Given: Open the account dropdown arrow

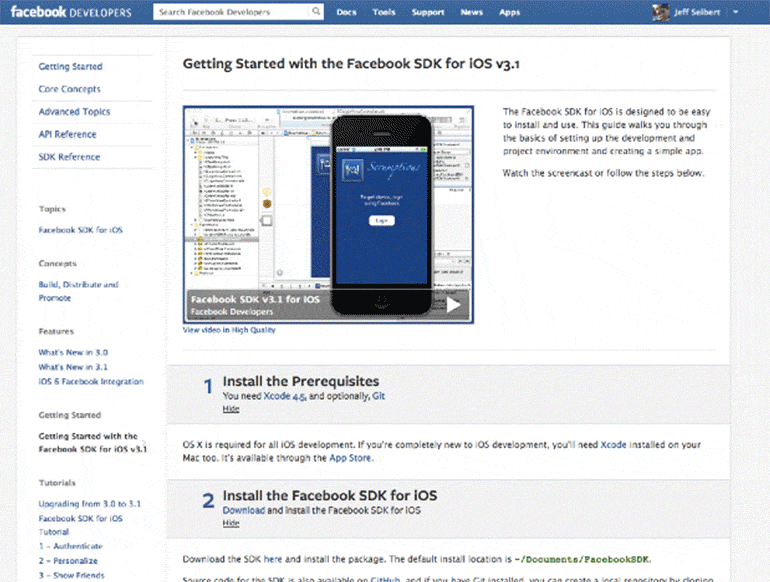Looking at the screenshot, I should point(735,12).
